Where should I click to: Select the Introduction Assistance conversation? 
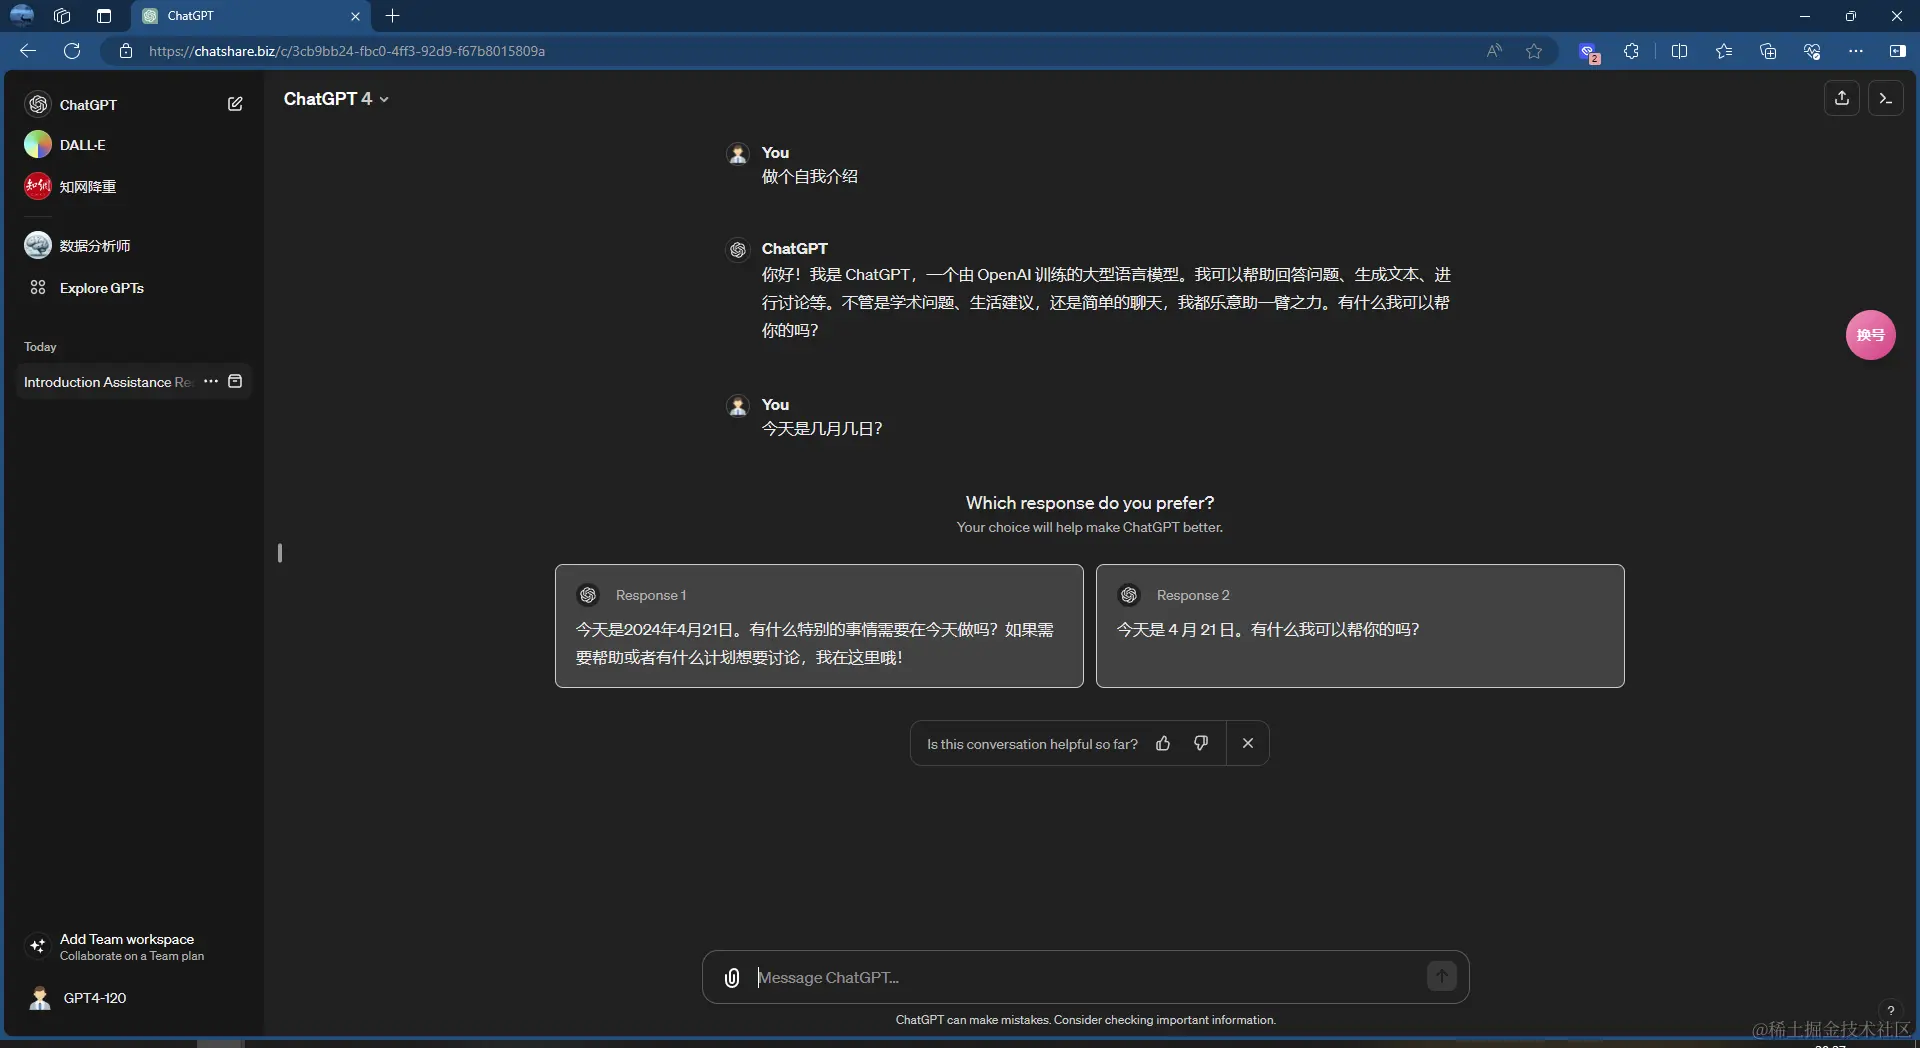tap(108, 382)
